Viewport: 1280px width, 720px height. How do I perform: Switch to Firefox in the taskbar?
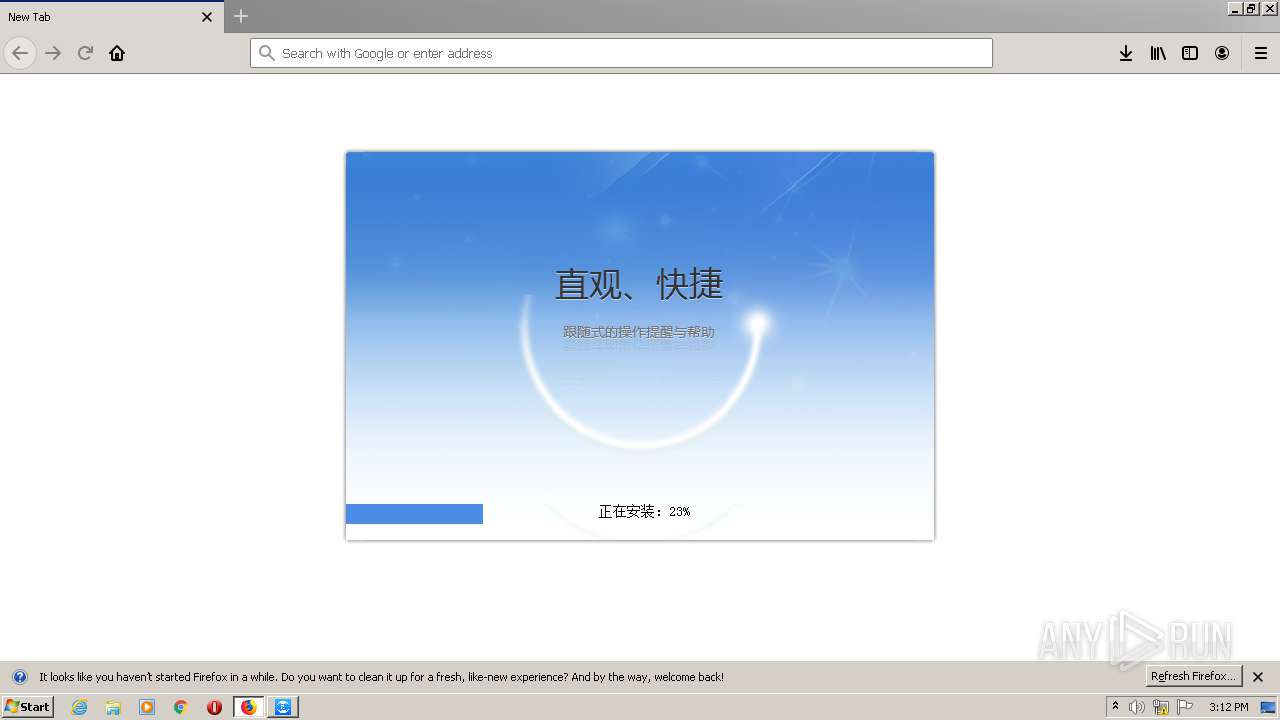(249, 707)
